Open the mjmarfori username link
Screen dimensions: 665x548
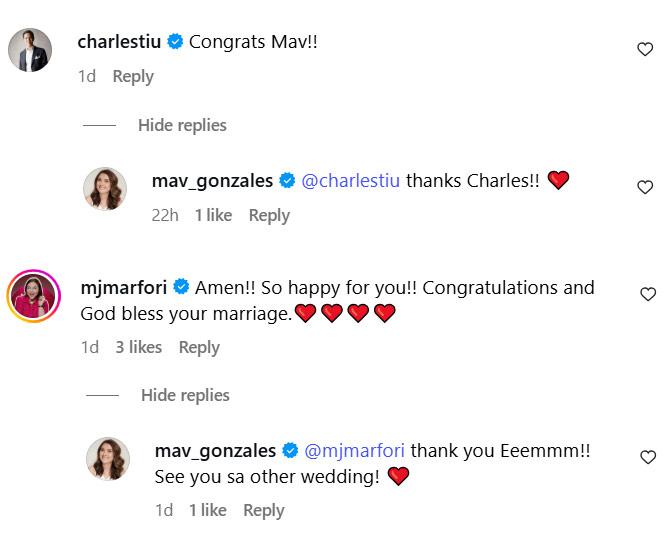(x=123, y=287)
